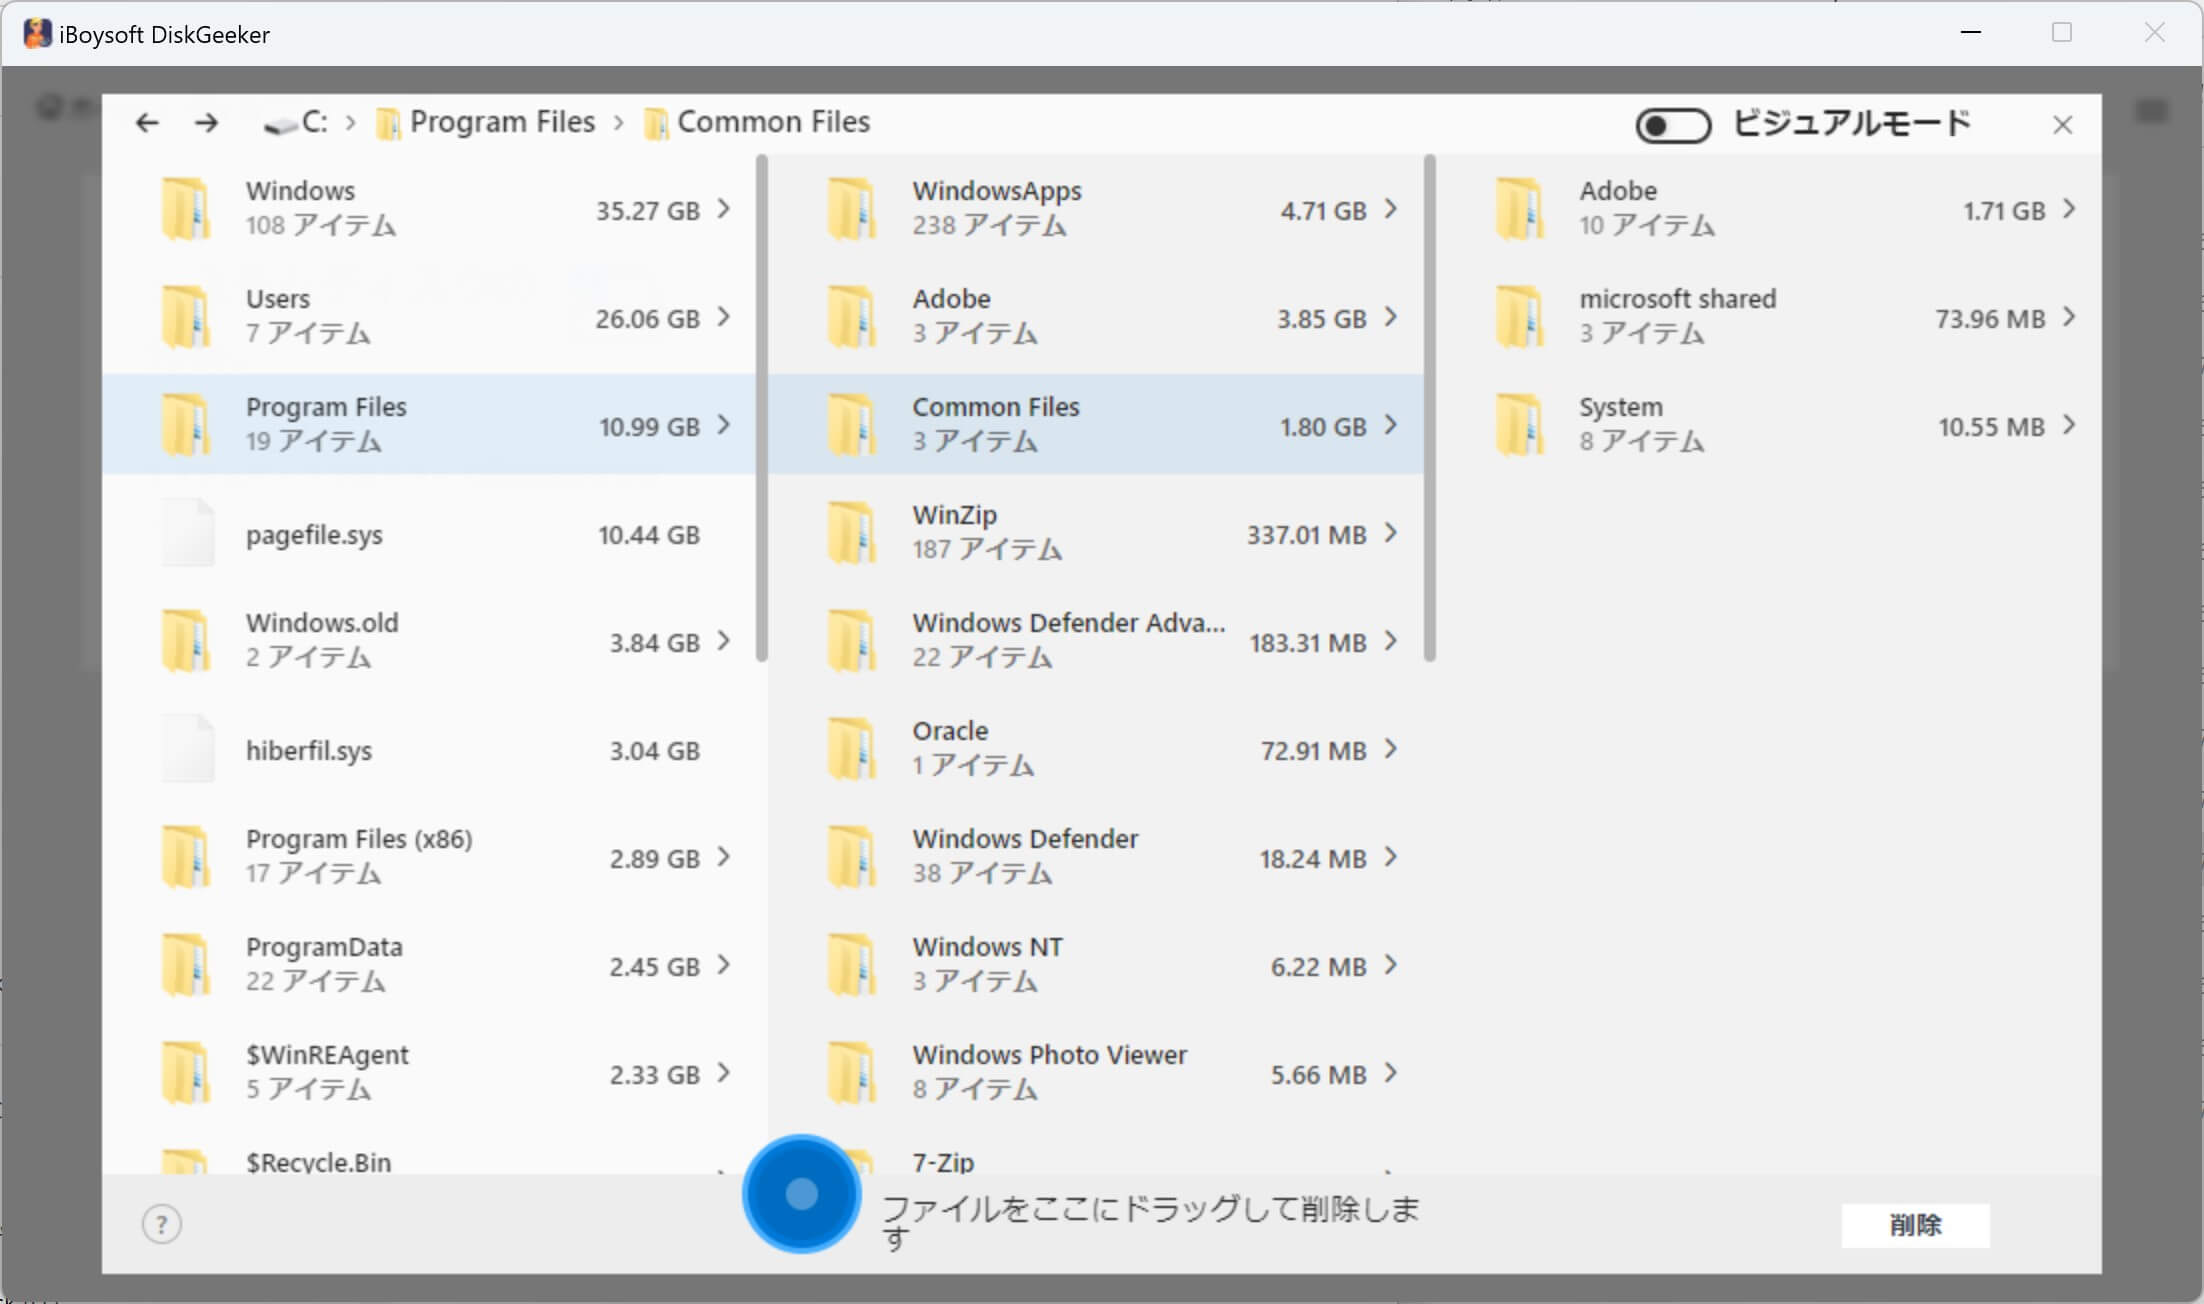
Task: Expand the microsoft shared chevron
Action: coord(2069,317)
